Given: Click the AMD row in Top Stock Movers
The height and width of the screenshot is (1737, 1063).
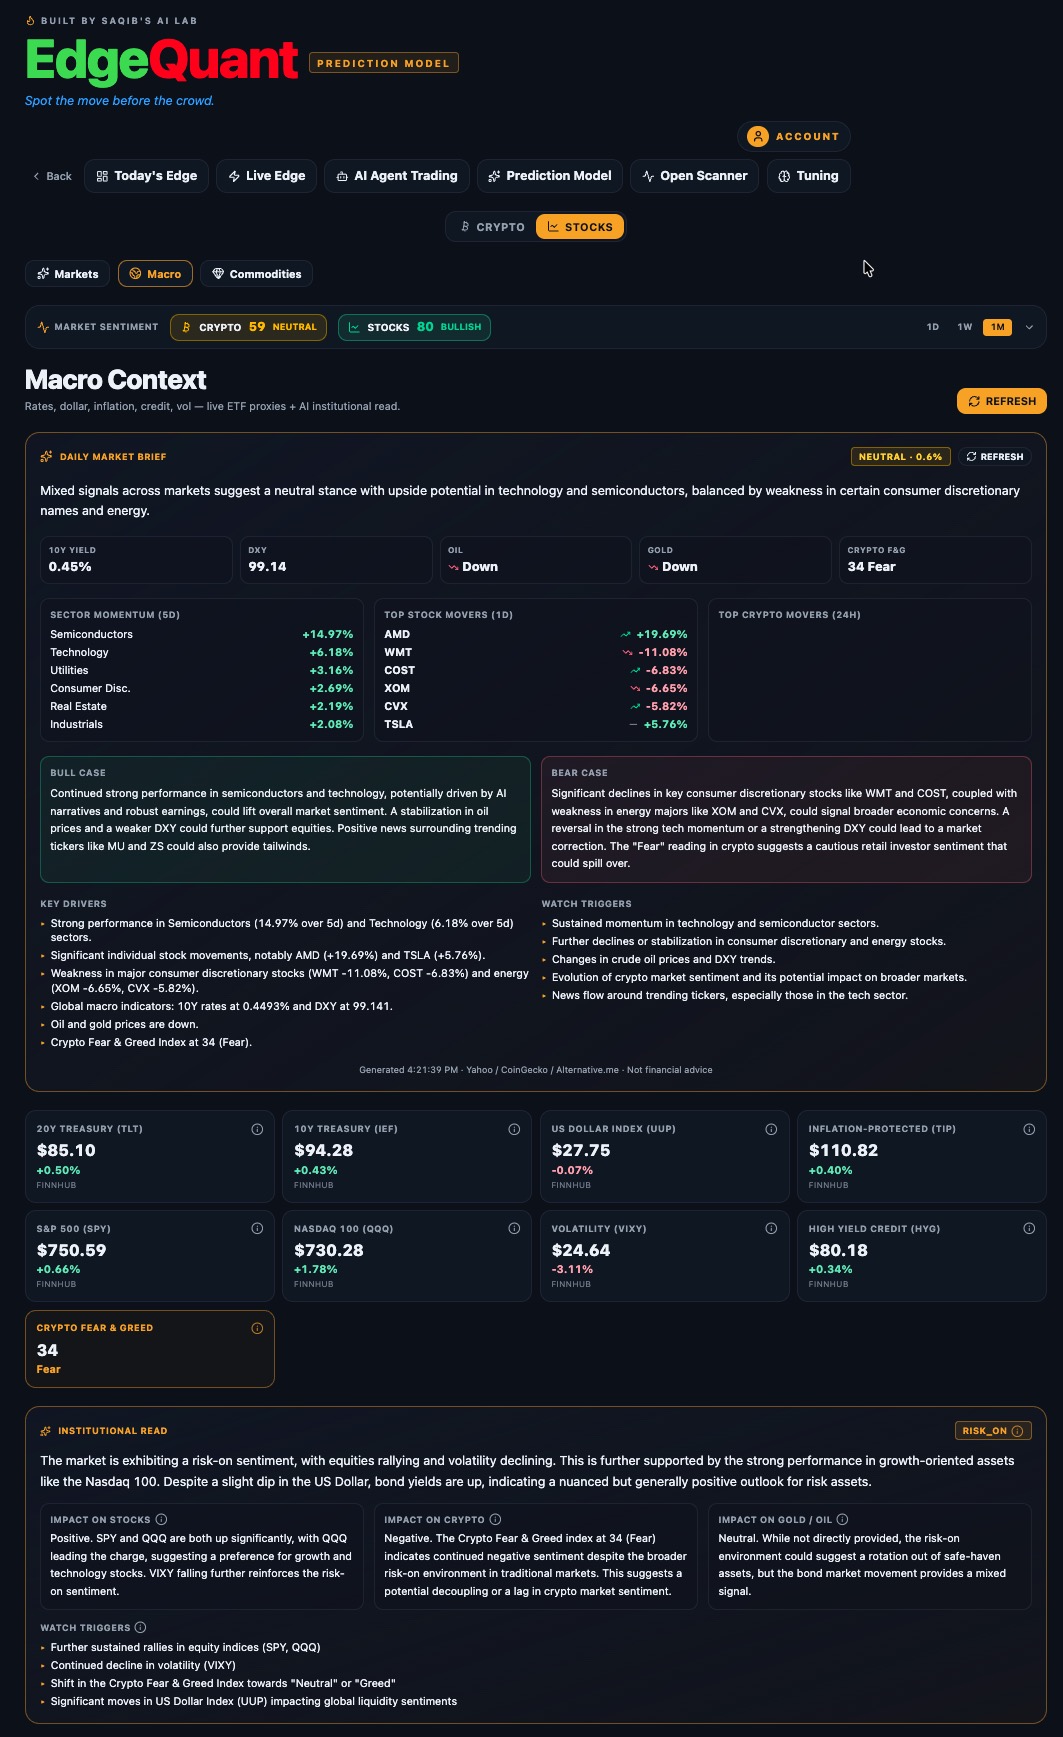Looking at the screenshot, I should 535,634.
